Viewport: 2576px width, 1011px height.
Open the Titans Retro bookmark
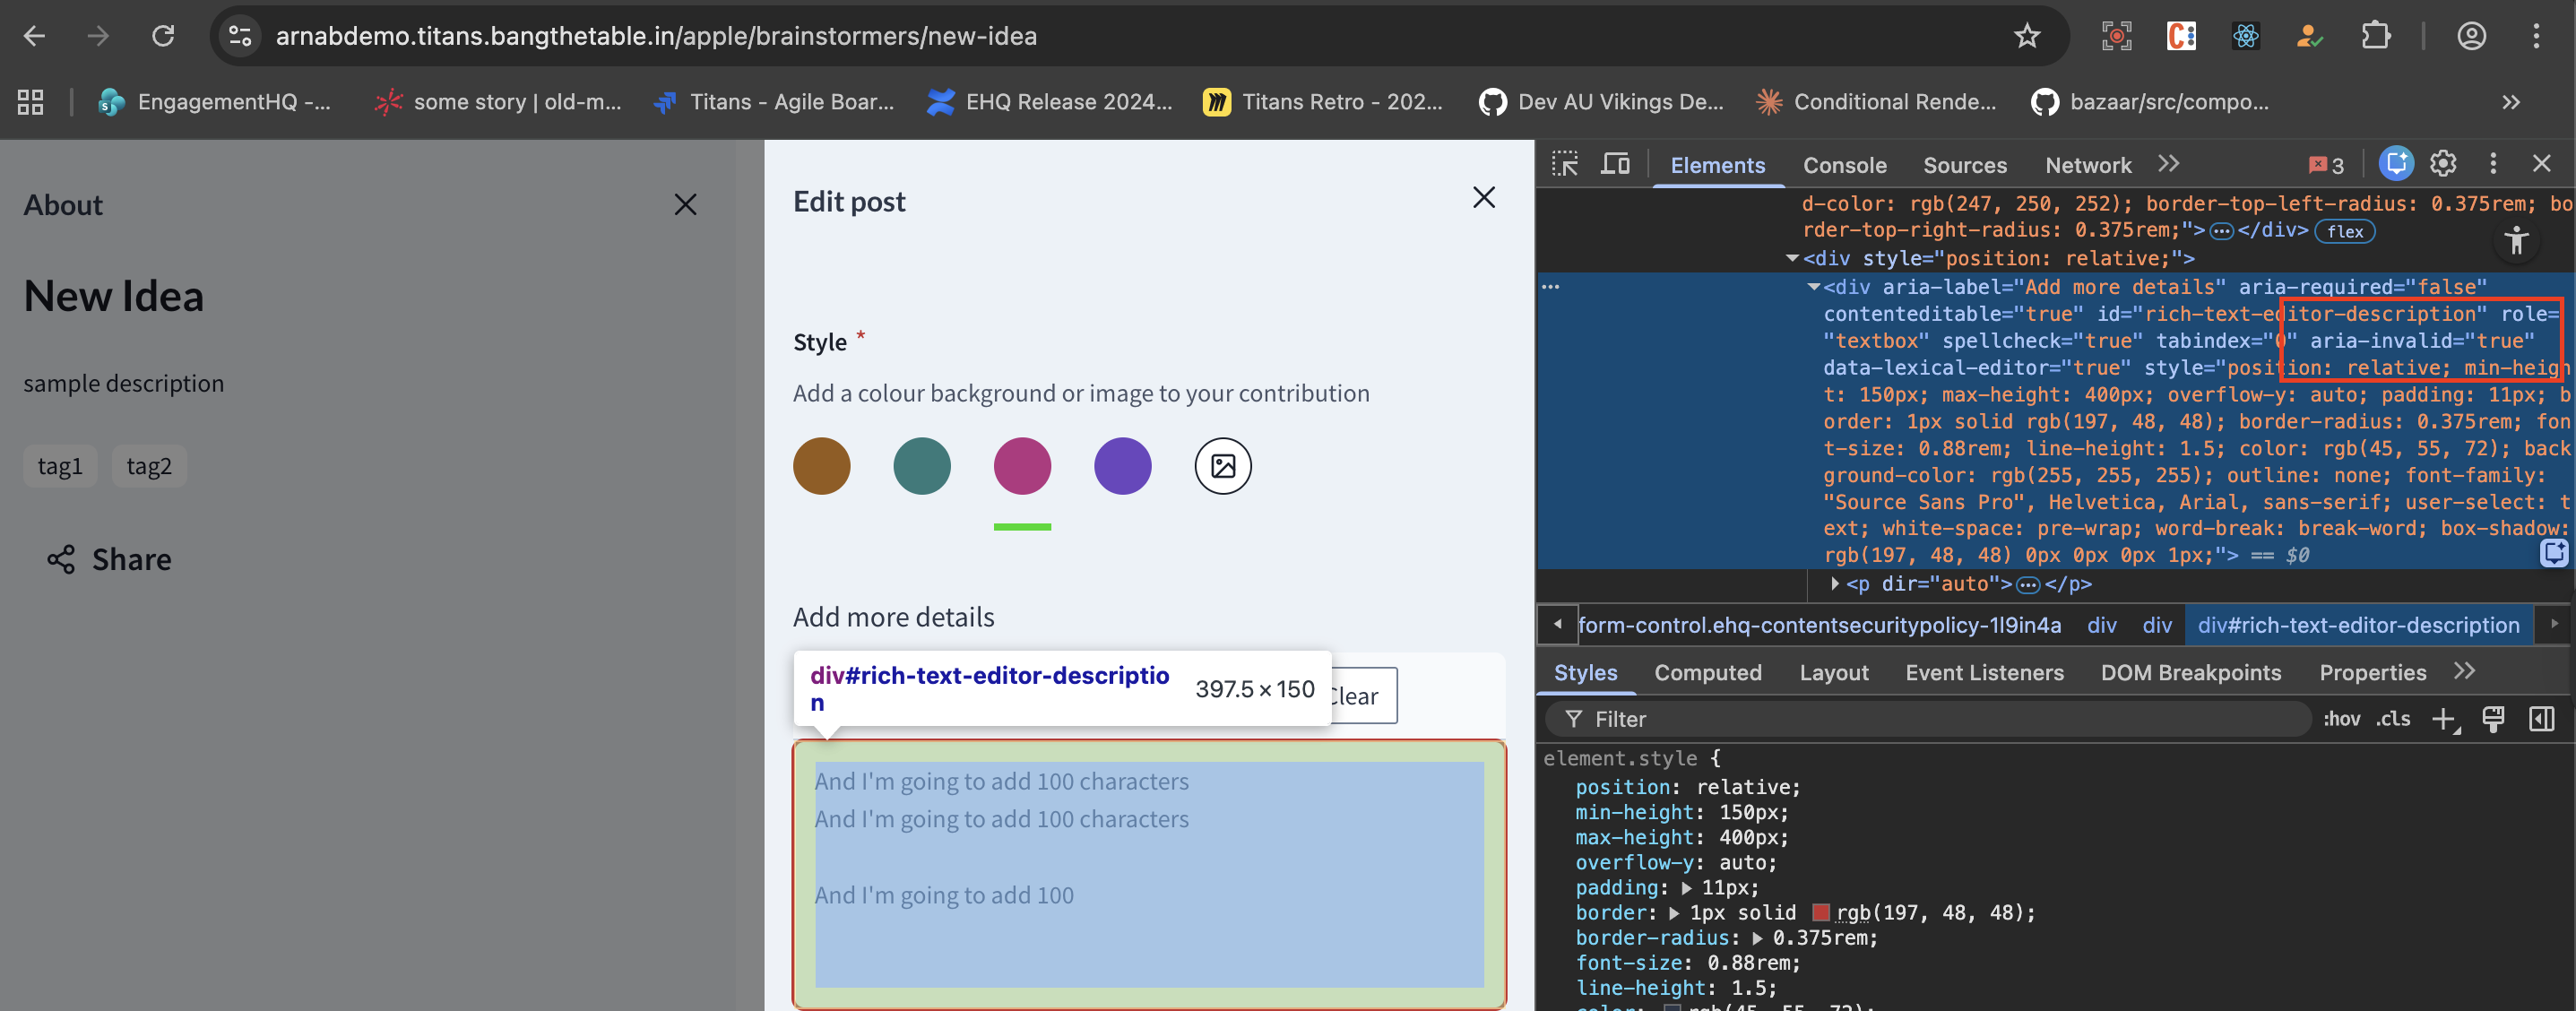[x=1323, y=102]
